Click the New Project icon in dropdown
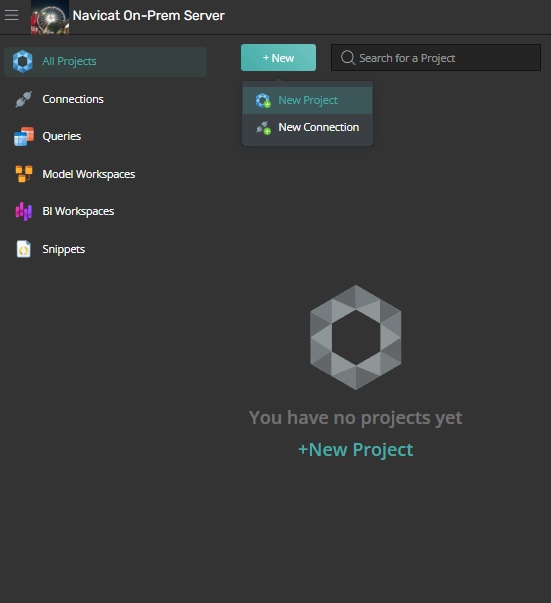551x603 pixels. [263, 100]
